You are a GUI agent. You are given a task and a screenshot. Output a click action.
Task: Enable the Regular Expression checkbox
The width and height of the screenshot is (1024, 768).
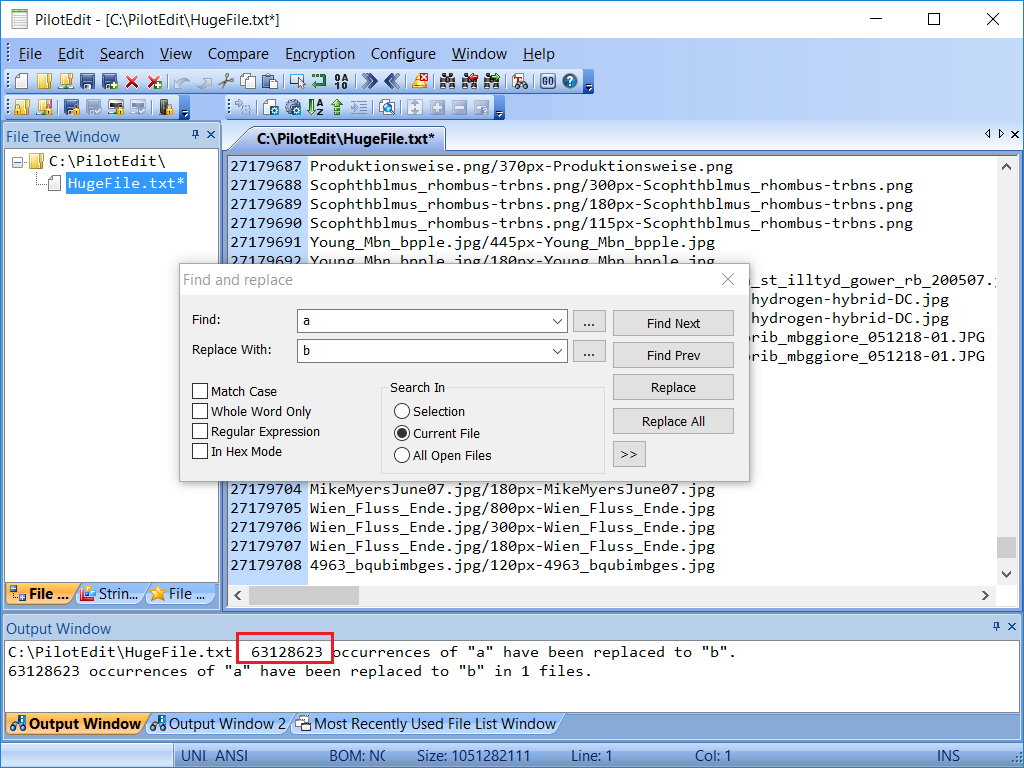(x=200, y=432)
